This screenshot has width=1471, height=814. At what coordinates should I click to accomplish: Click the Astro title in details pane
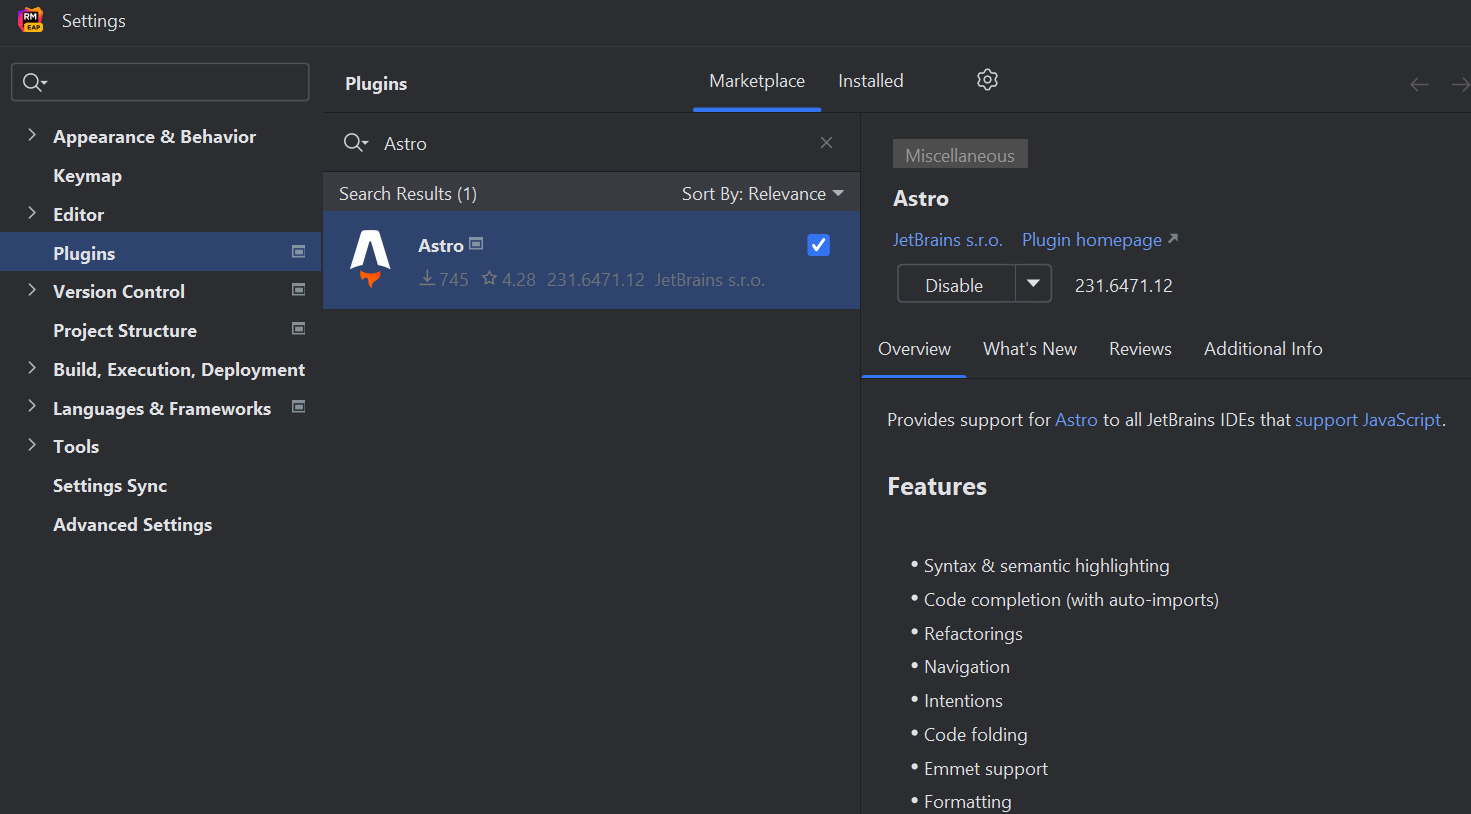click(921, 199)
